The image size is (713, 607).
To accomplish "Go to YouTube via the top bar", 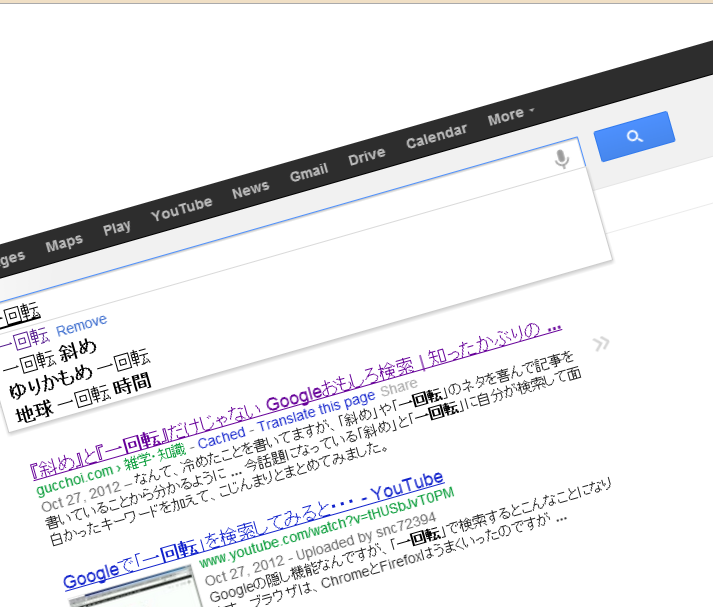I will pos(181,208).
